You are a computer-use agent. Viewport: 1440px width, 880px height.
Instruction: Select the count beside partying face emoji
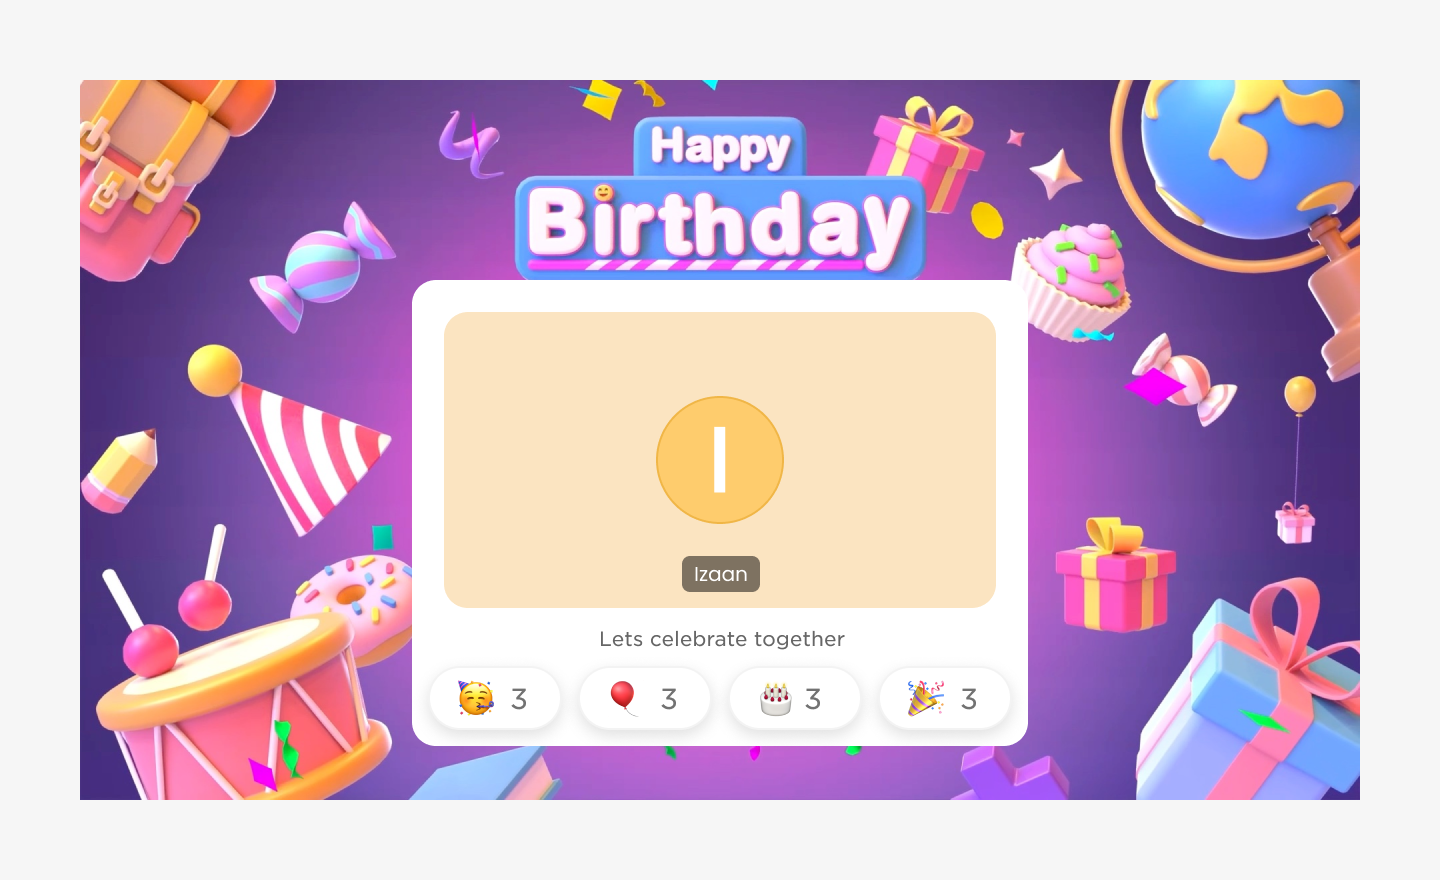(519, 699)
